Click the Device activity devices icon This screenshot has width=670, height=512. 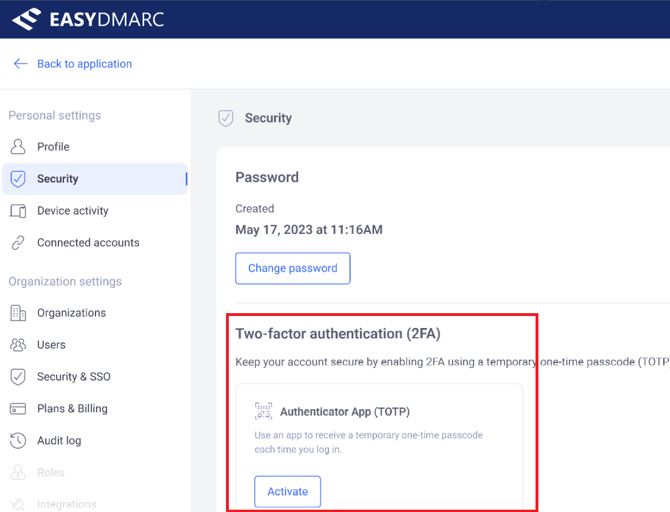[18, 211]
